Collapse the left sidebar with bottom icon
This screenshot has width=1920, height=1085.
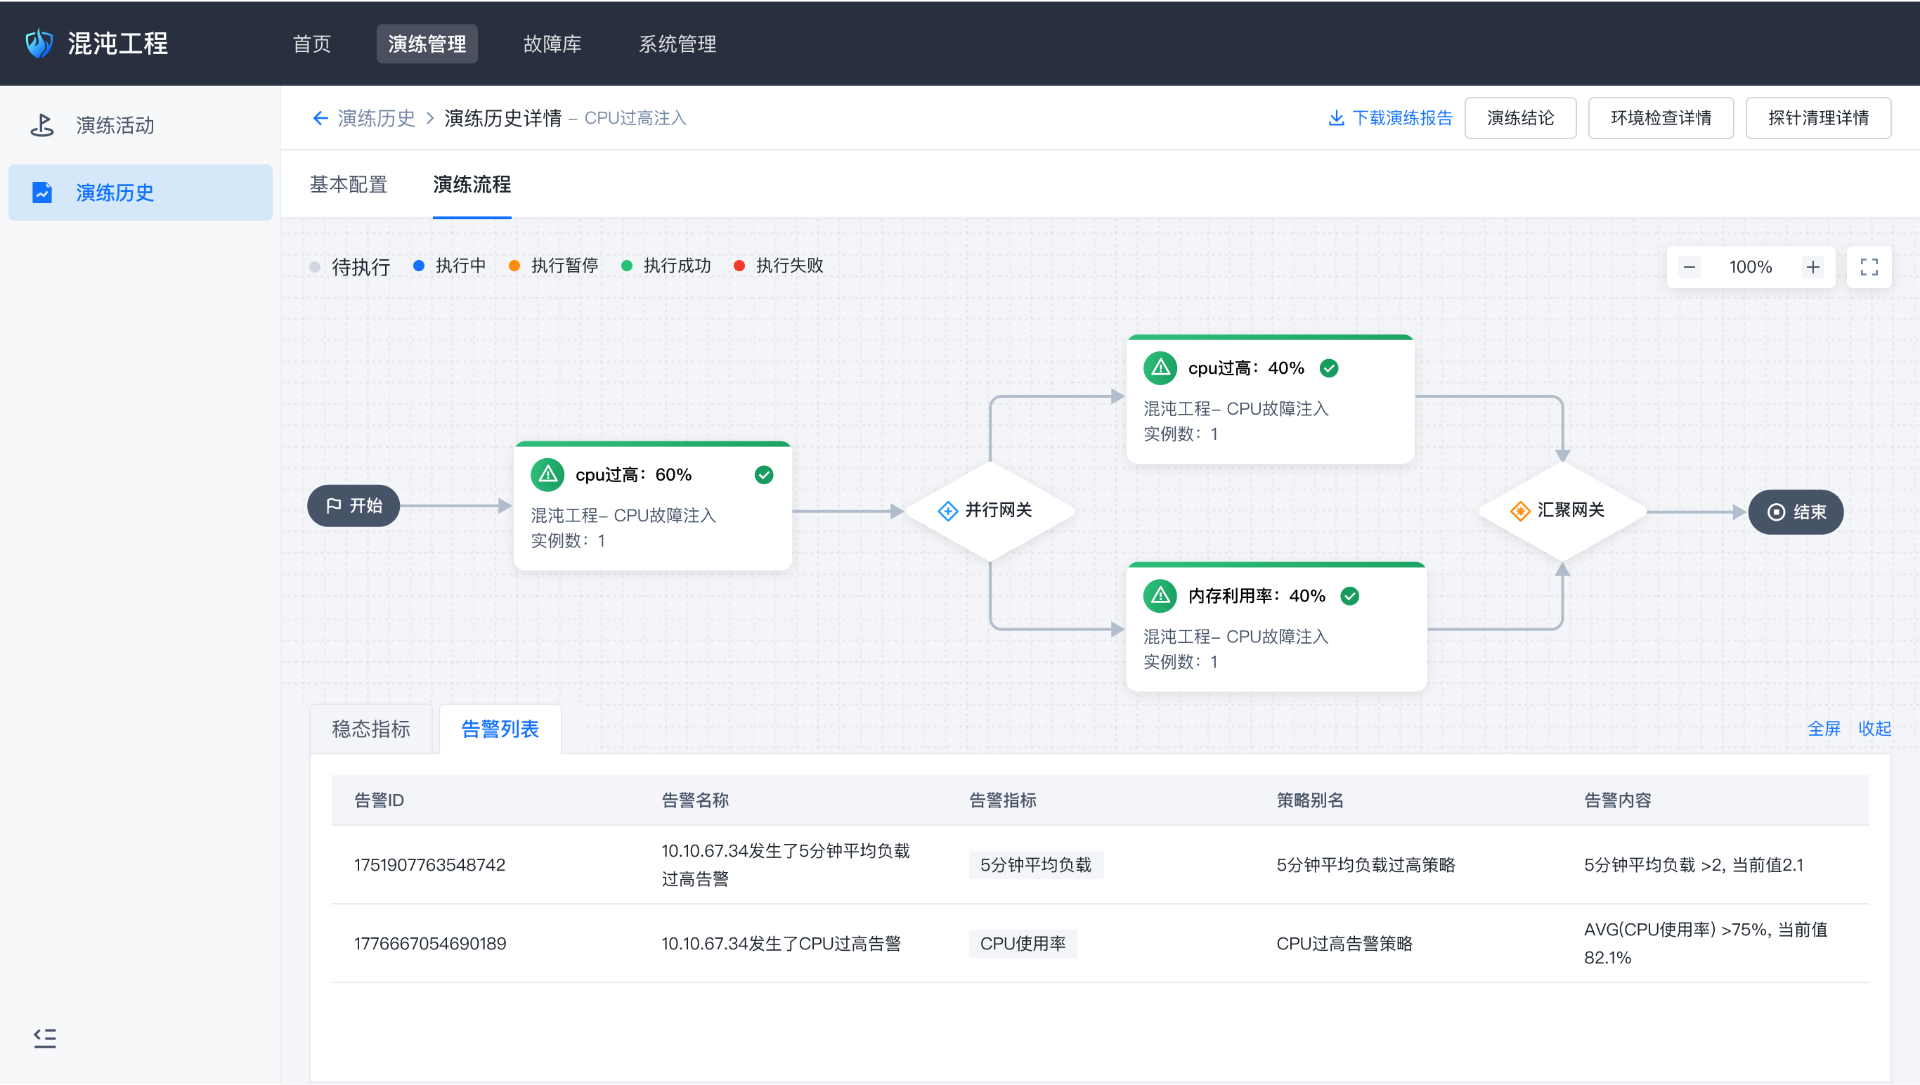(45, 1038)
